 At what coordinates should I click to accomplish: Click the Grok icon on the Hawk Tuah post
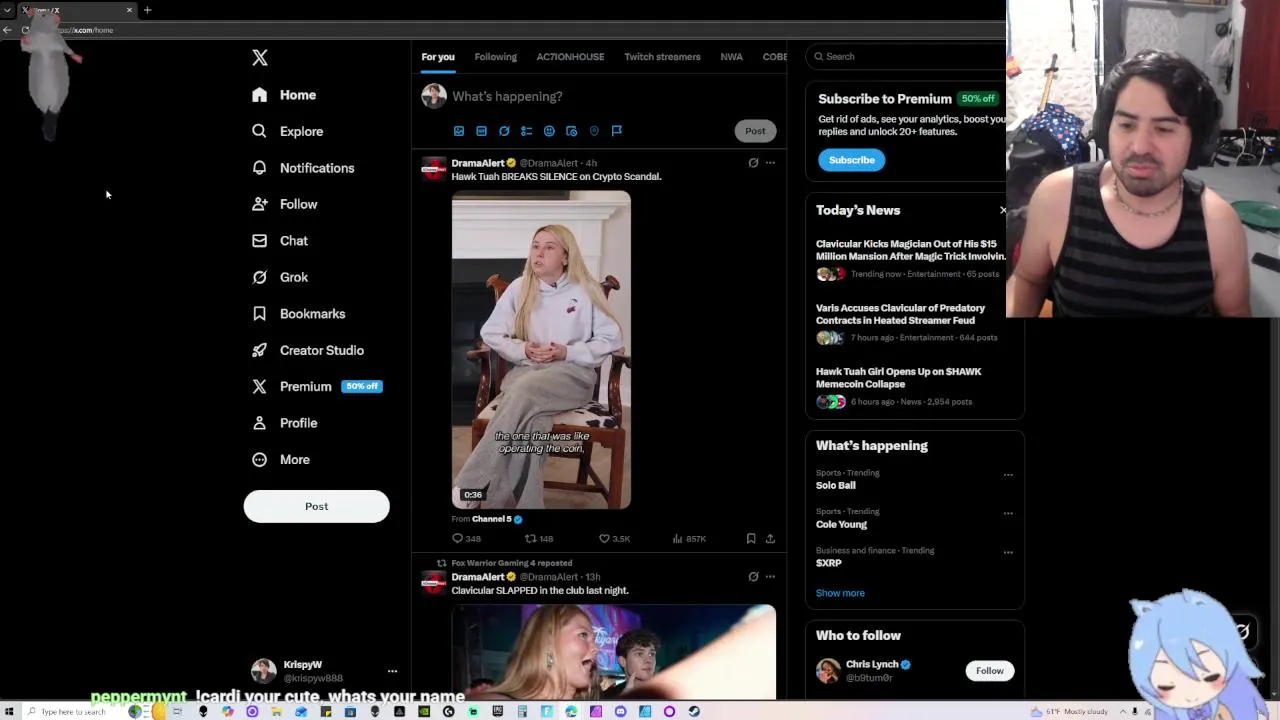753,163
